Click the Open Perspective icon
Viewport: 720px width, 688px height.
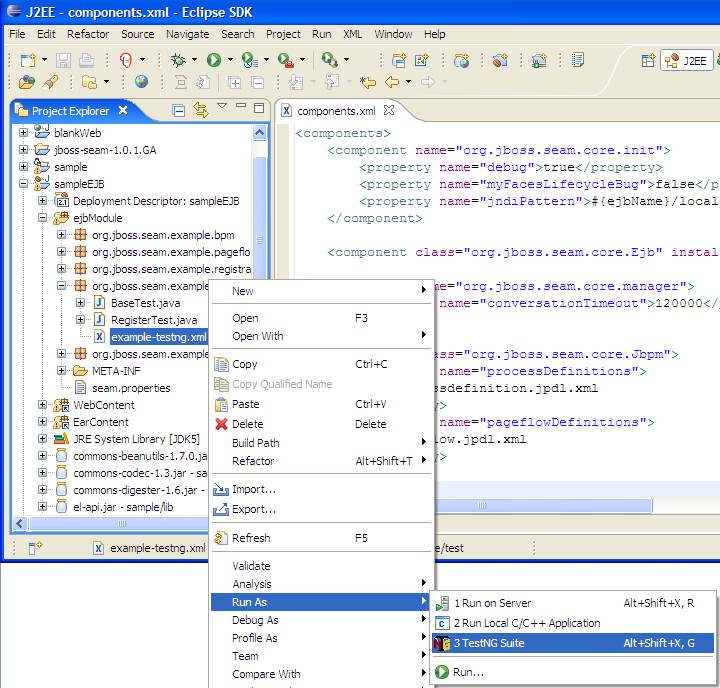click(648, 60)
